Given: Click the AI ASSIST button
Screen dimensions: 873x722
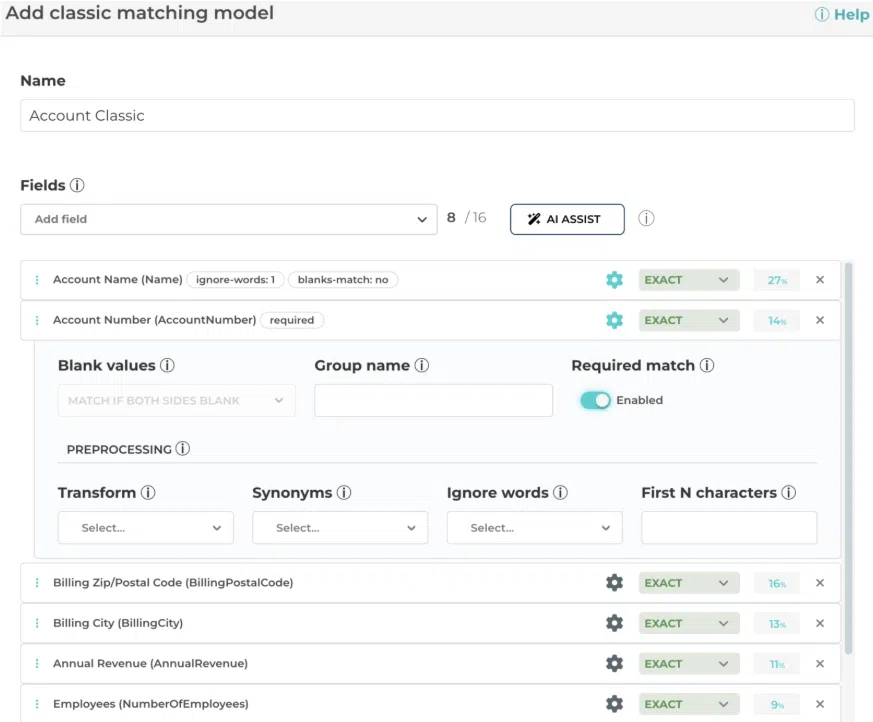Looking at the screenshot, I should (x=567, y=219).
